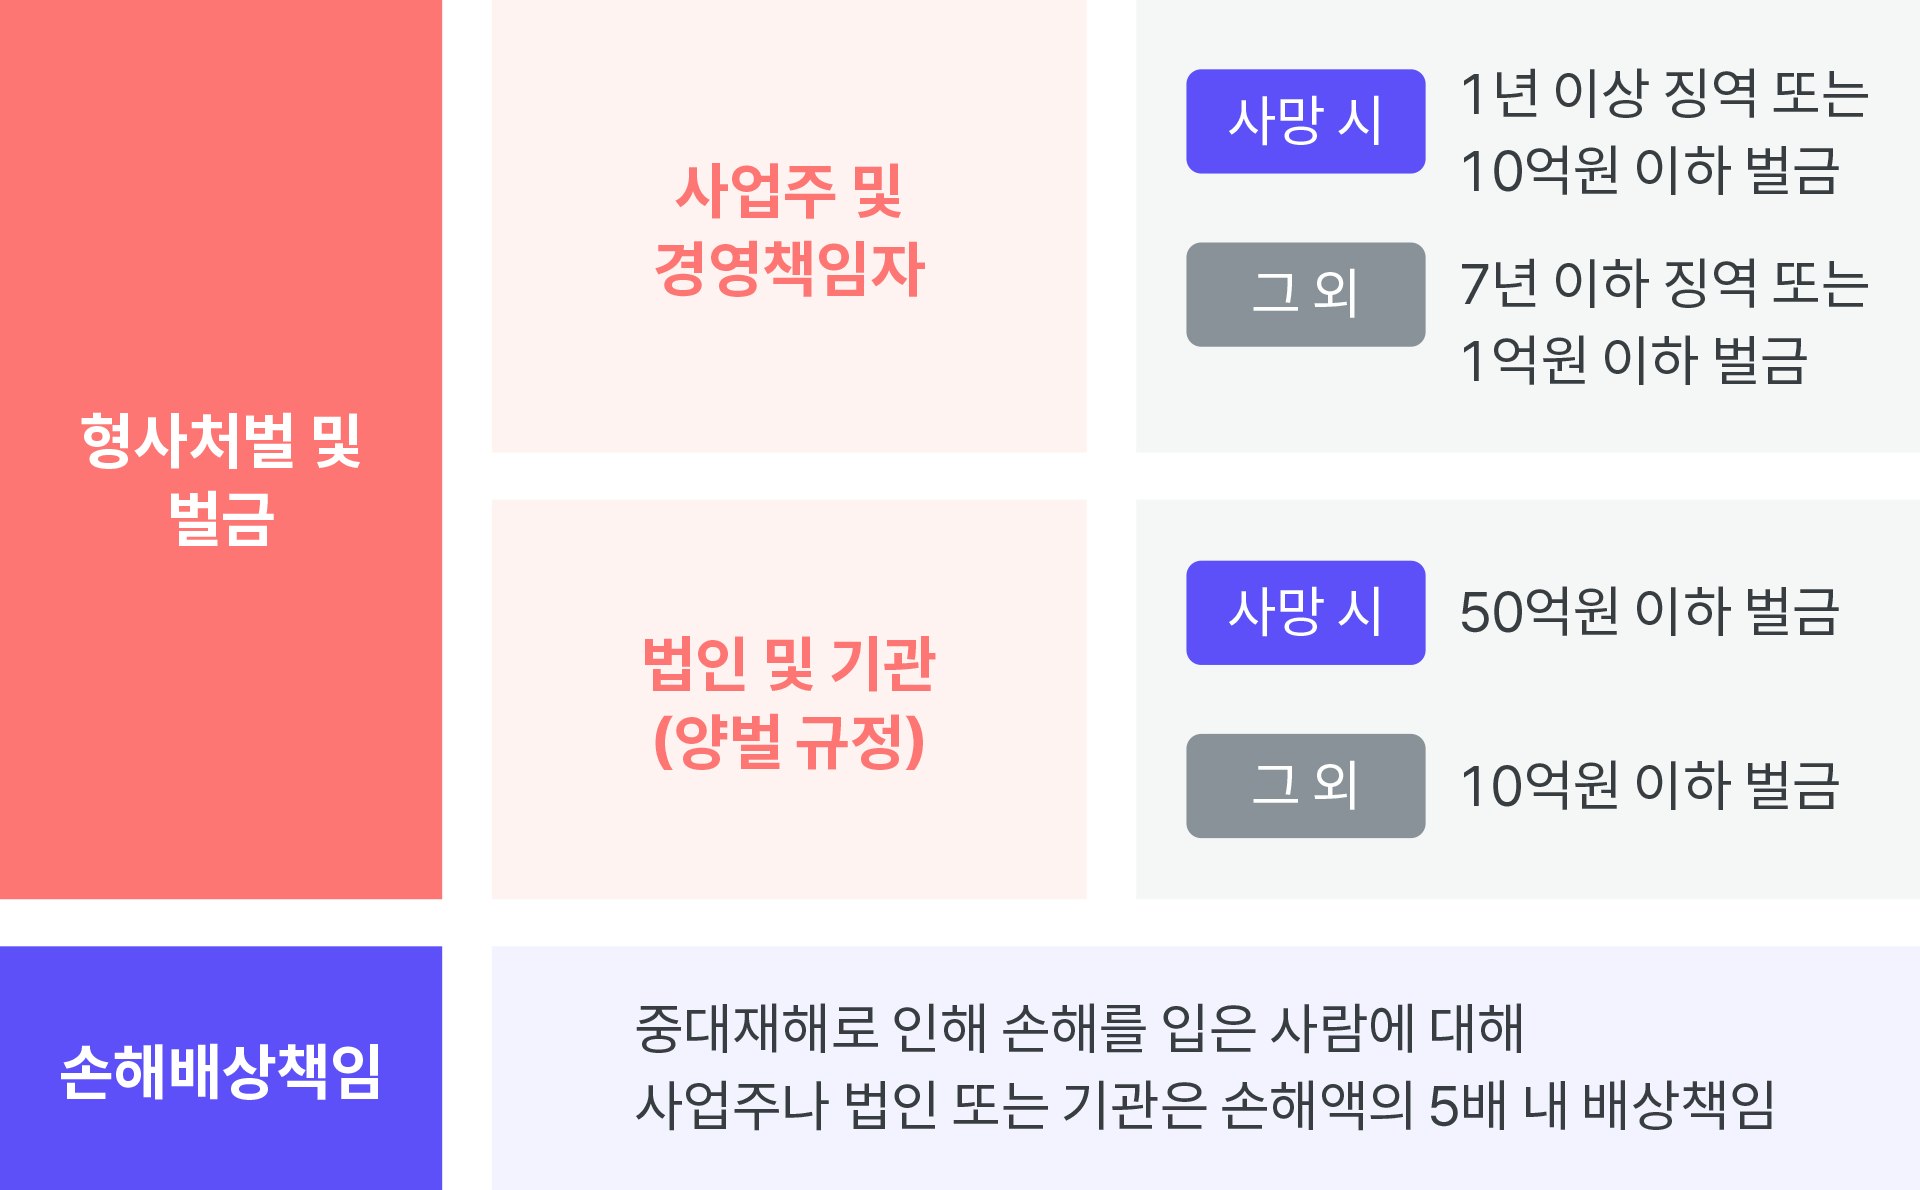This screenshot has height=1190, width=1920.
Task: Click the purple 손해배상책임 block
Action: tap(220, 1068)
